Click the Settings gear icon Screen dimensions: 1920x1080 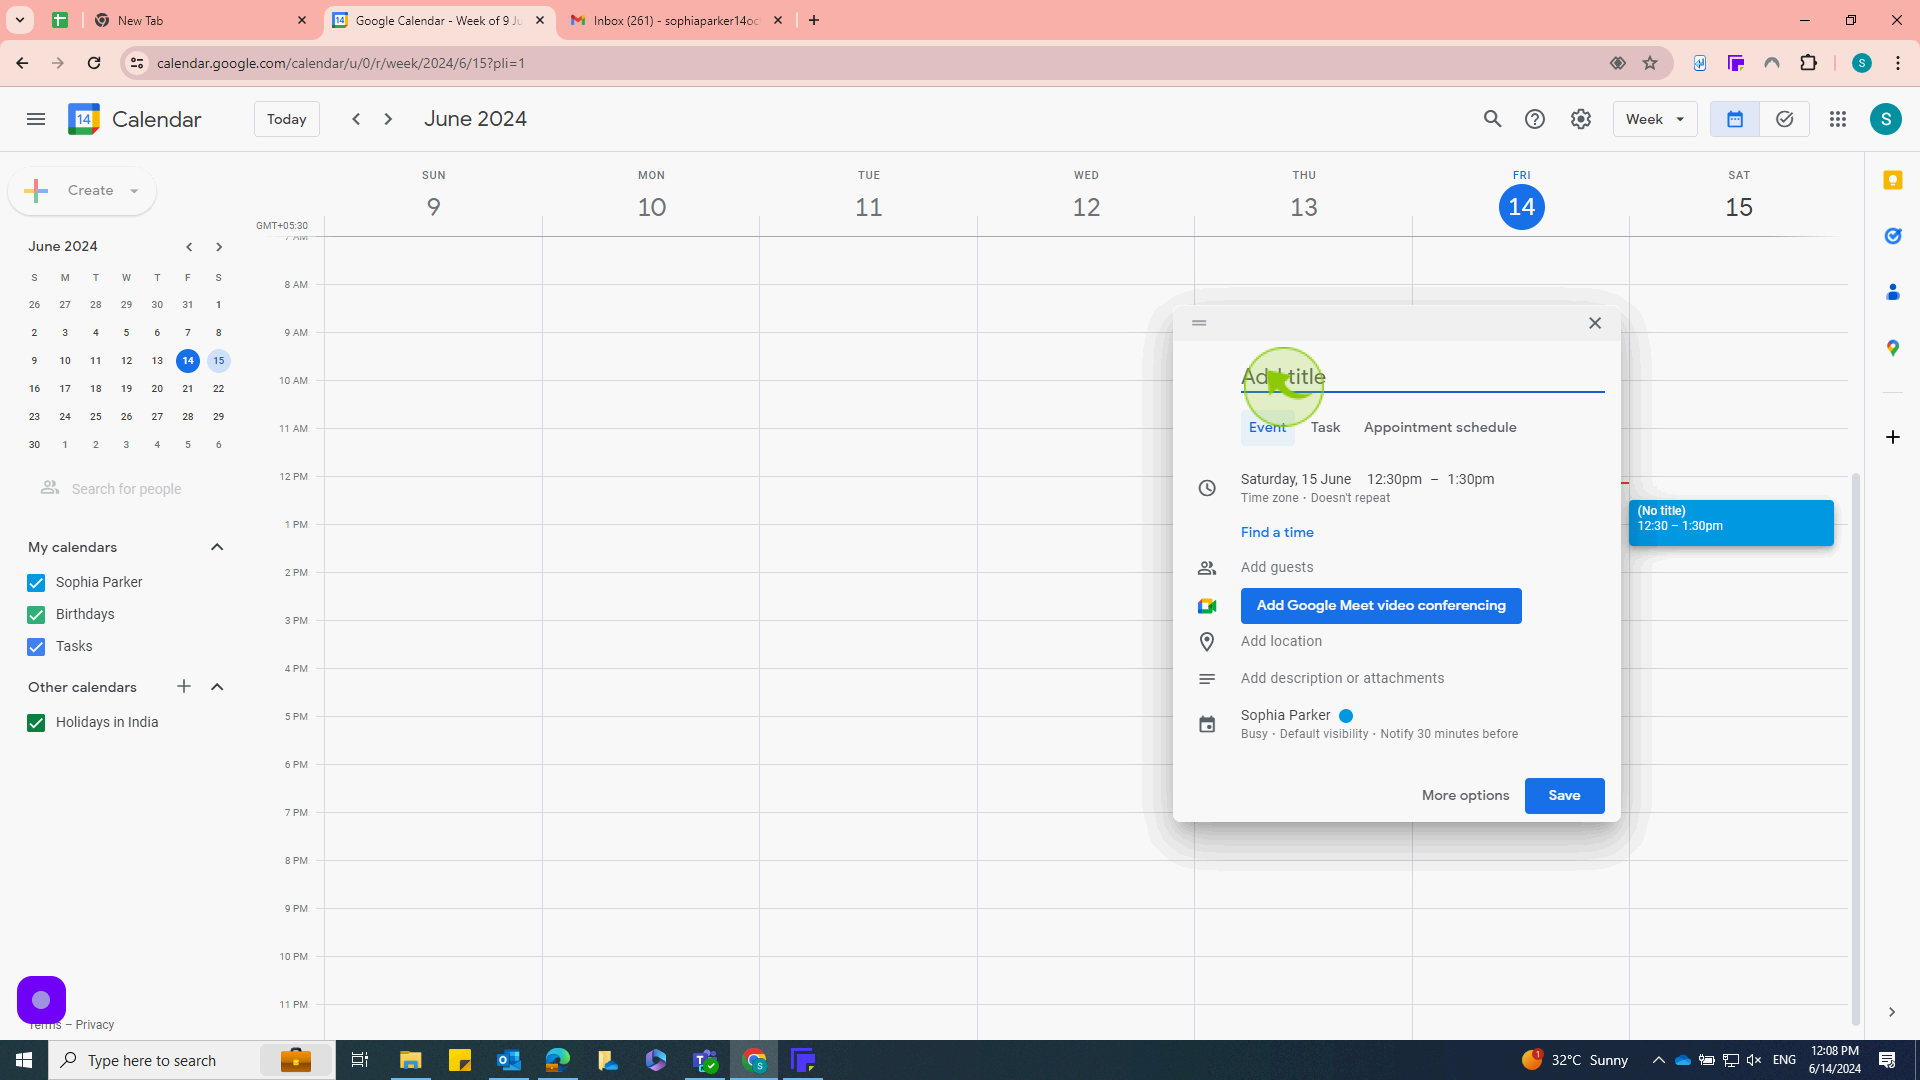click(x=1581, y=119)
